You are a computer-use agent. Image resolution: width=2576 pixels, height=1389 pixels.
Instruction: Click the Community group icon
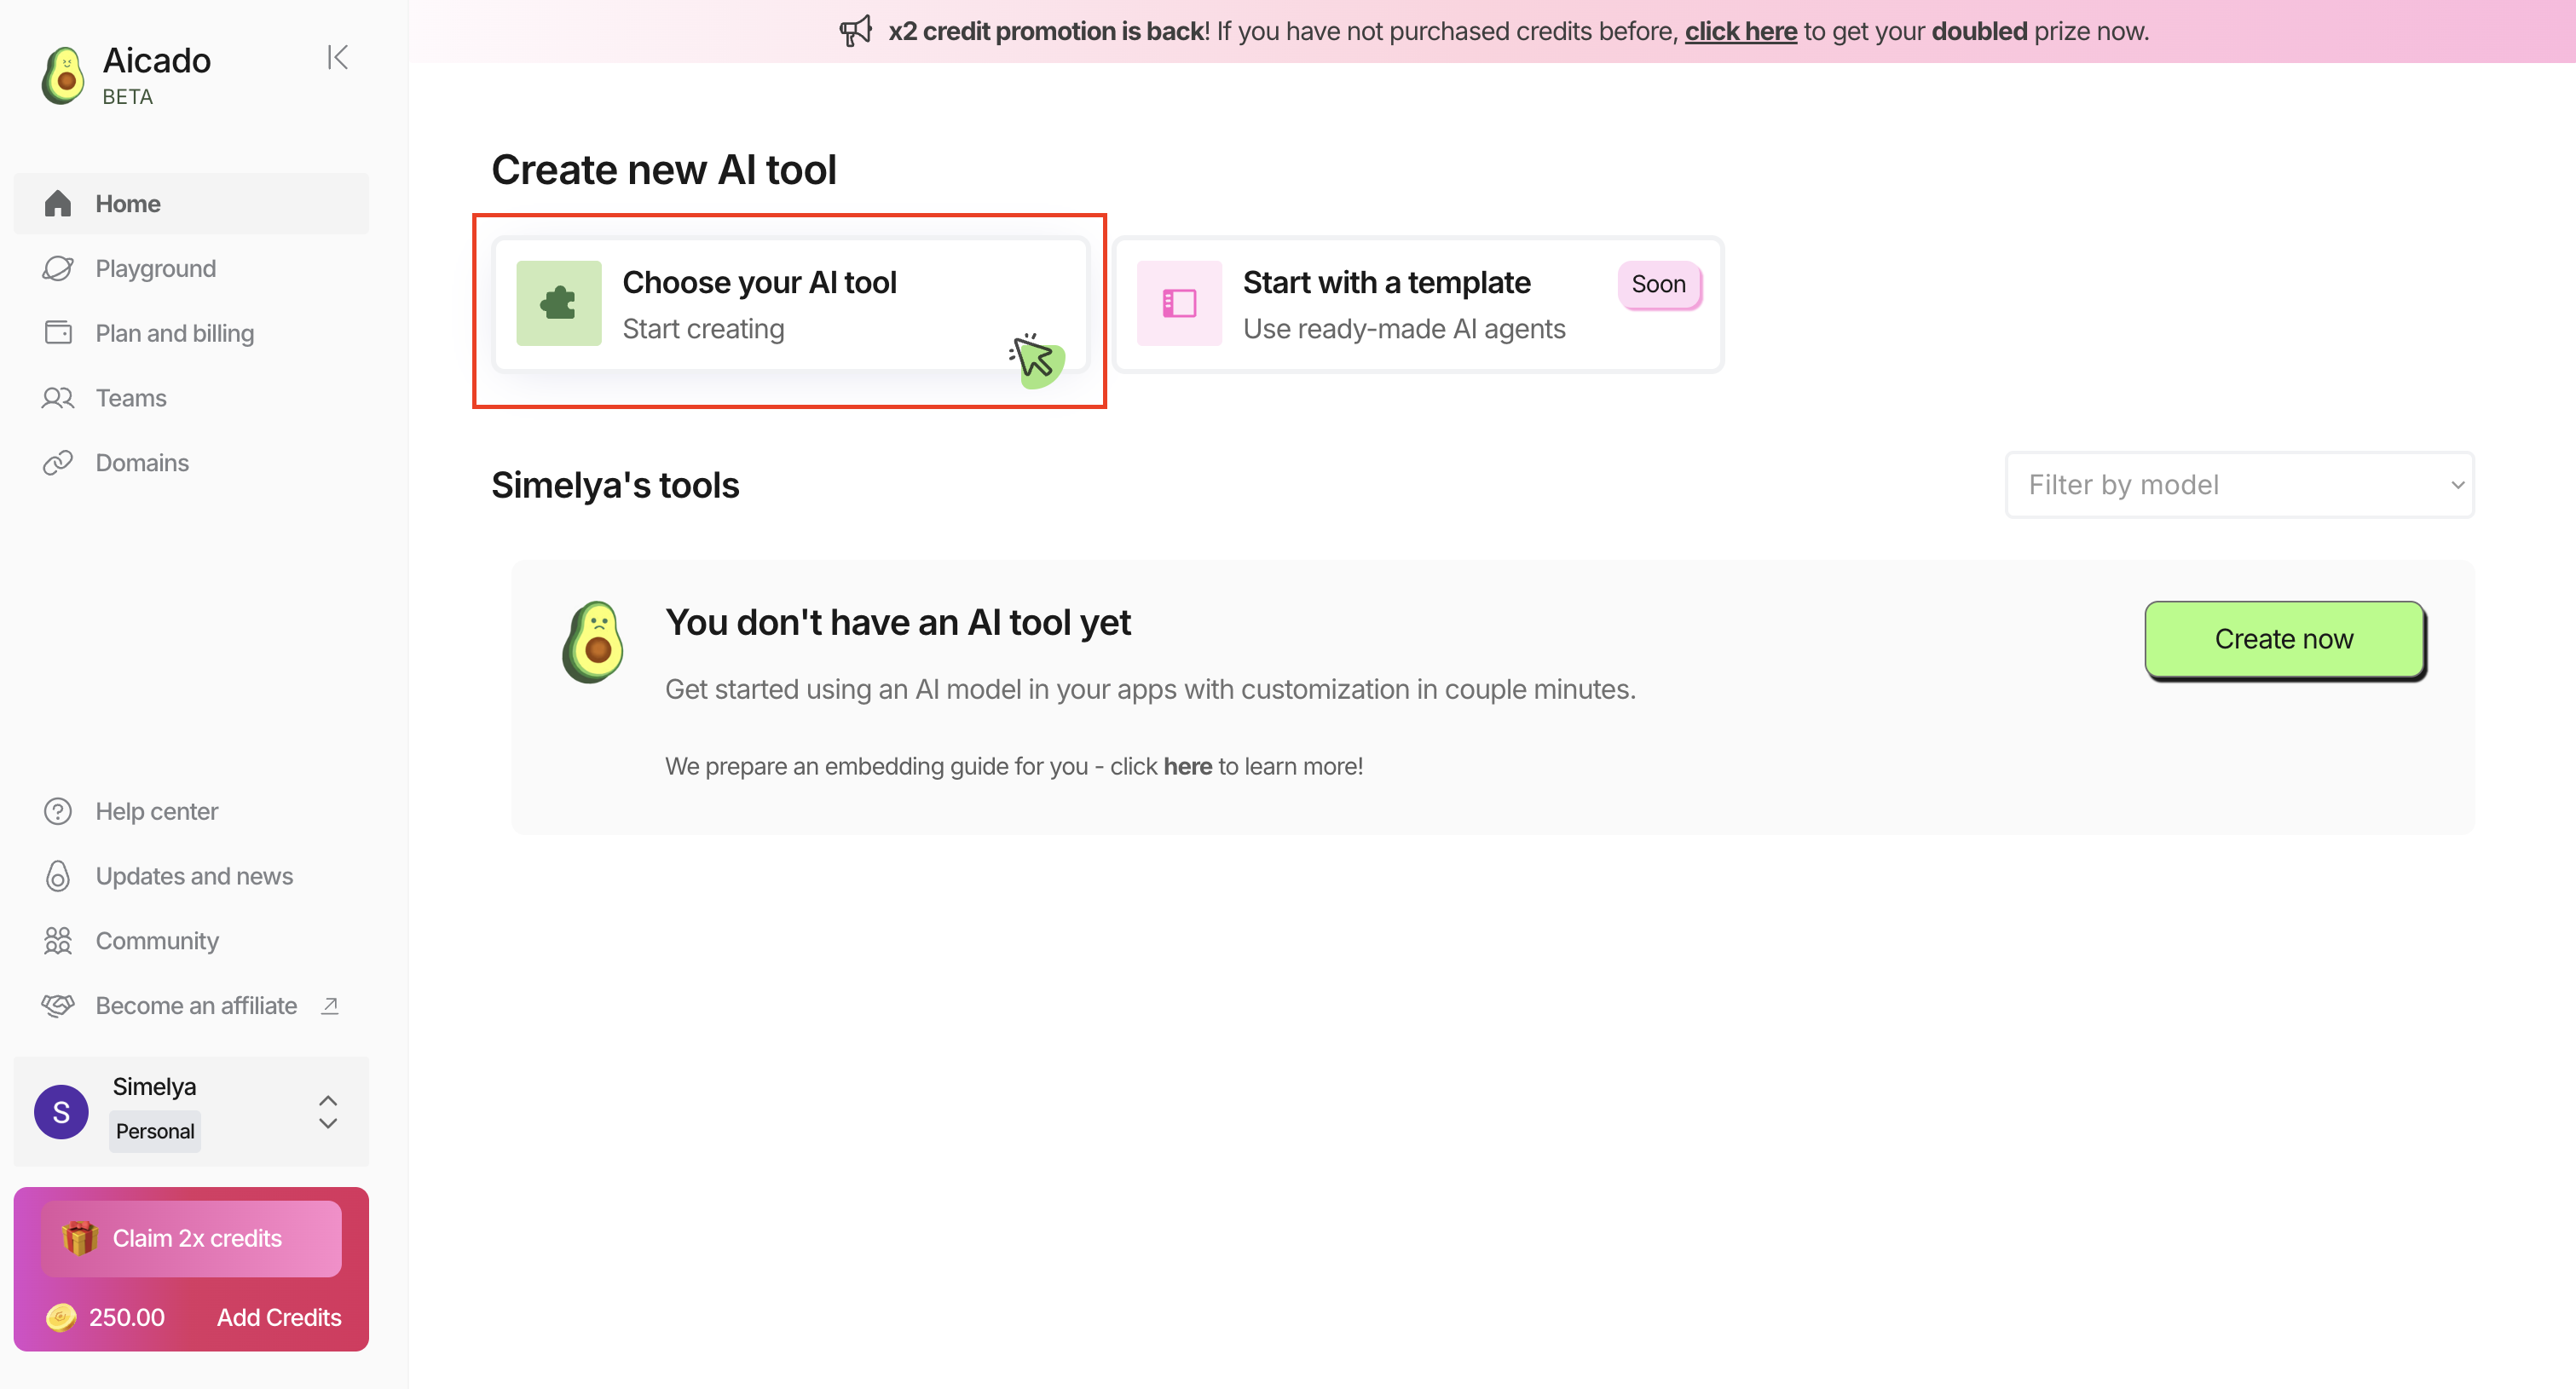tap(58, 941)
